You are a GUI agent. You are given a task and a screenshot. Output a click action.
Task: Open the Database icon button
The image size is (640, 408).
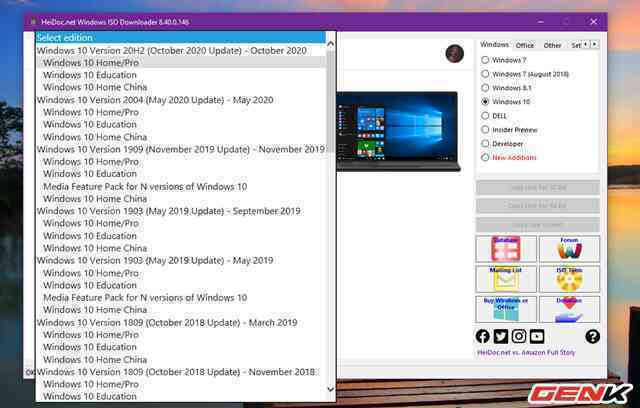pyautogui.click(x=506, y=248)
